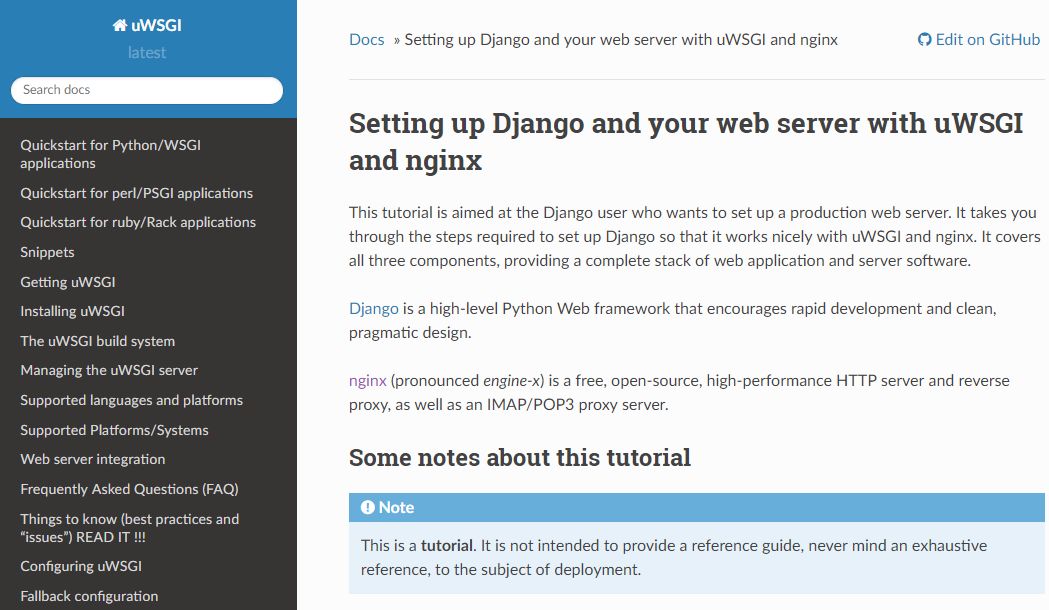
Task: Click the Docs breadcrumb link
Action: 364,39
